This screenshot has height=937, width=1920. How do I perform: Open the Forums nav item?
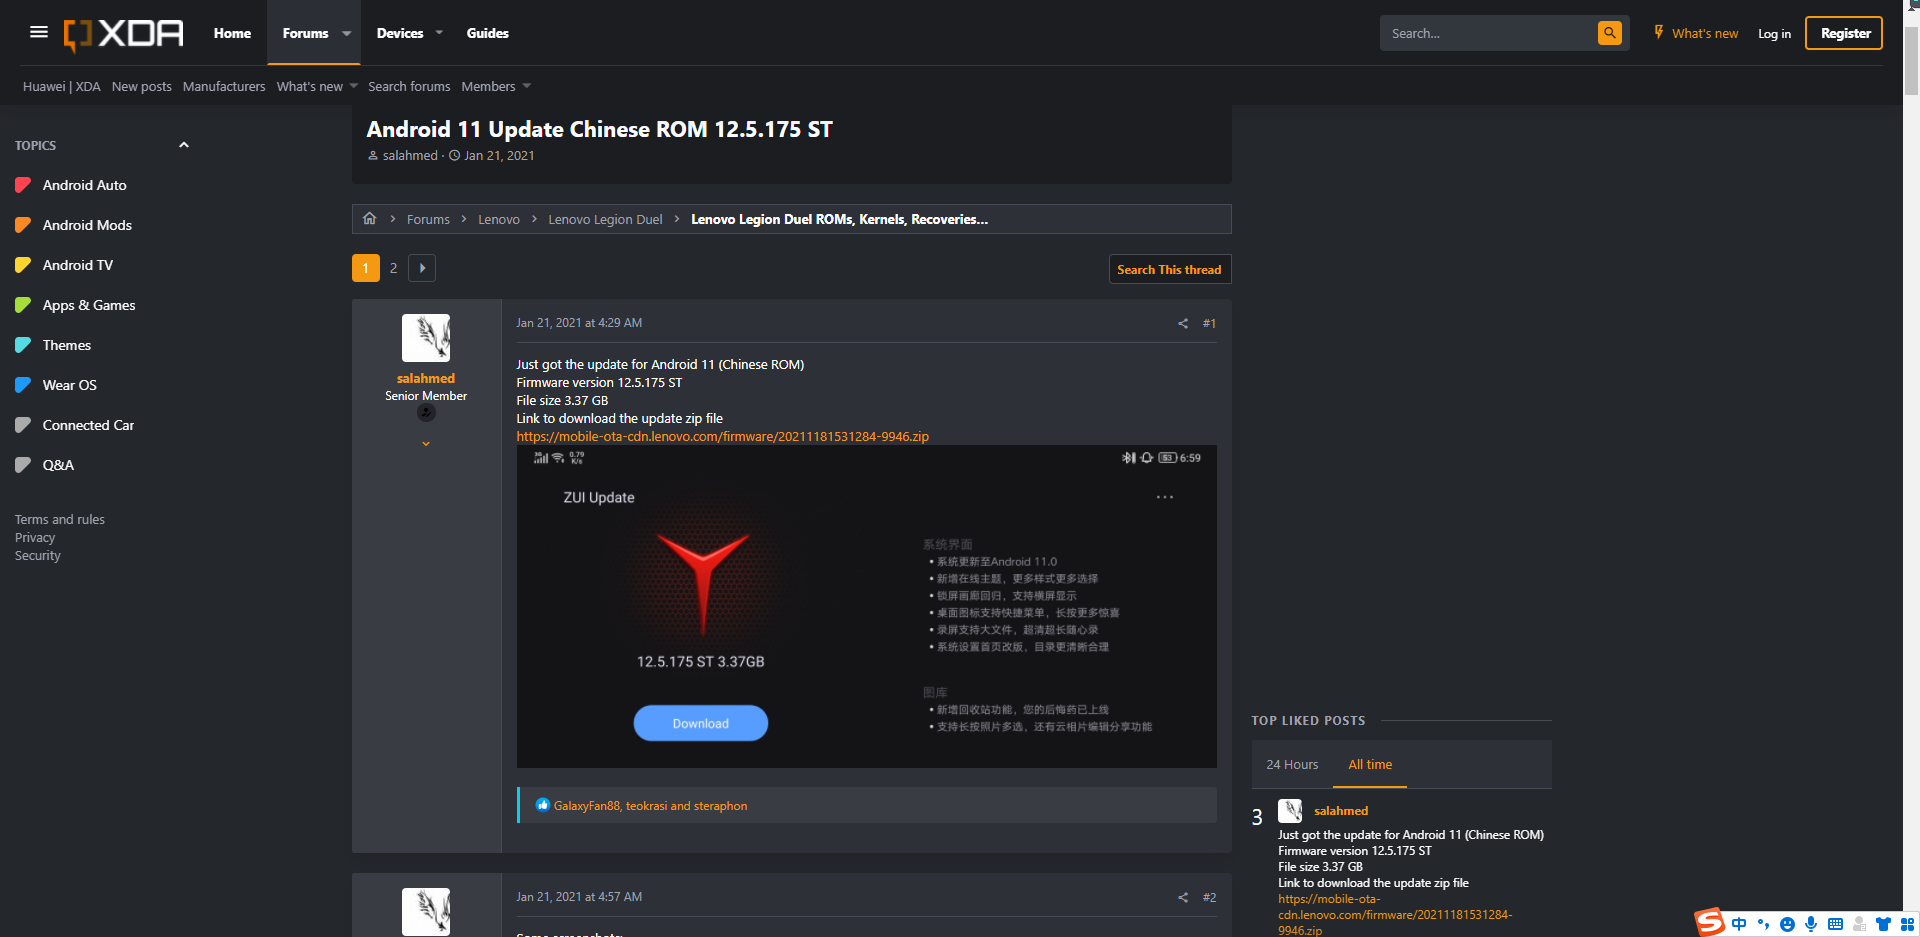(305, 33)
